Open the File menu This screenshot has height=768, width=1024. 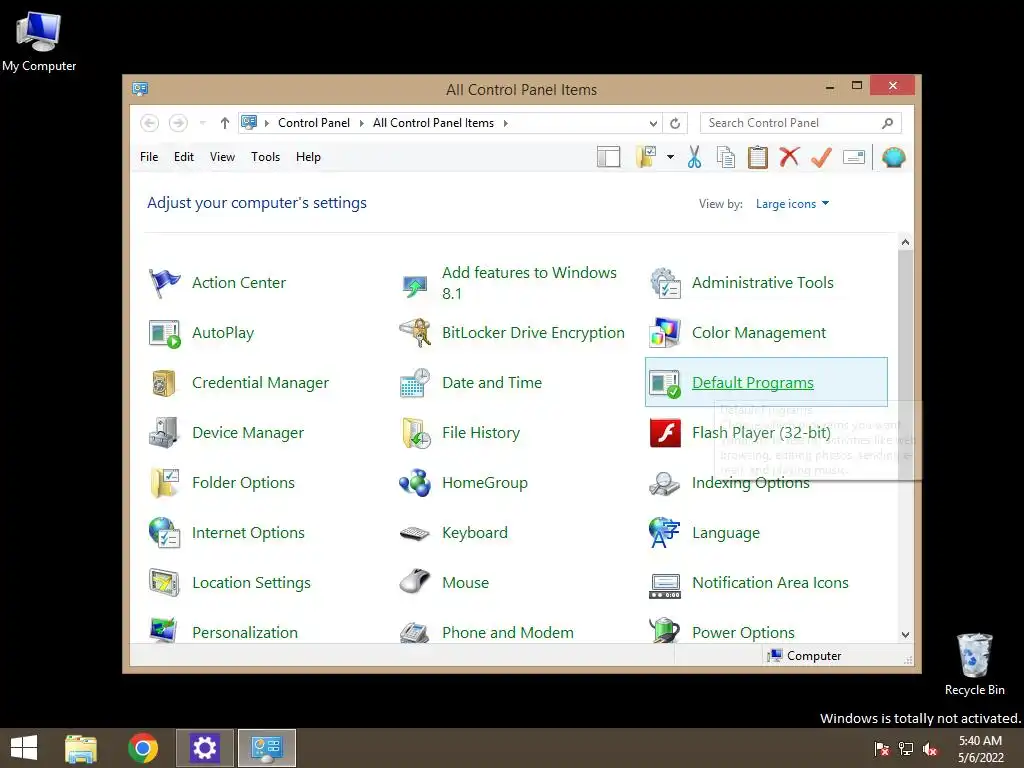pyautogui.click(x=149, y=157)
